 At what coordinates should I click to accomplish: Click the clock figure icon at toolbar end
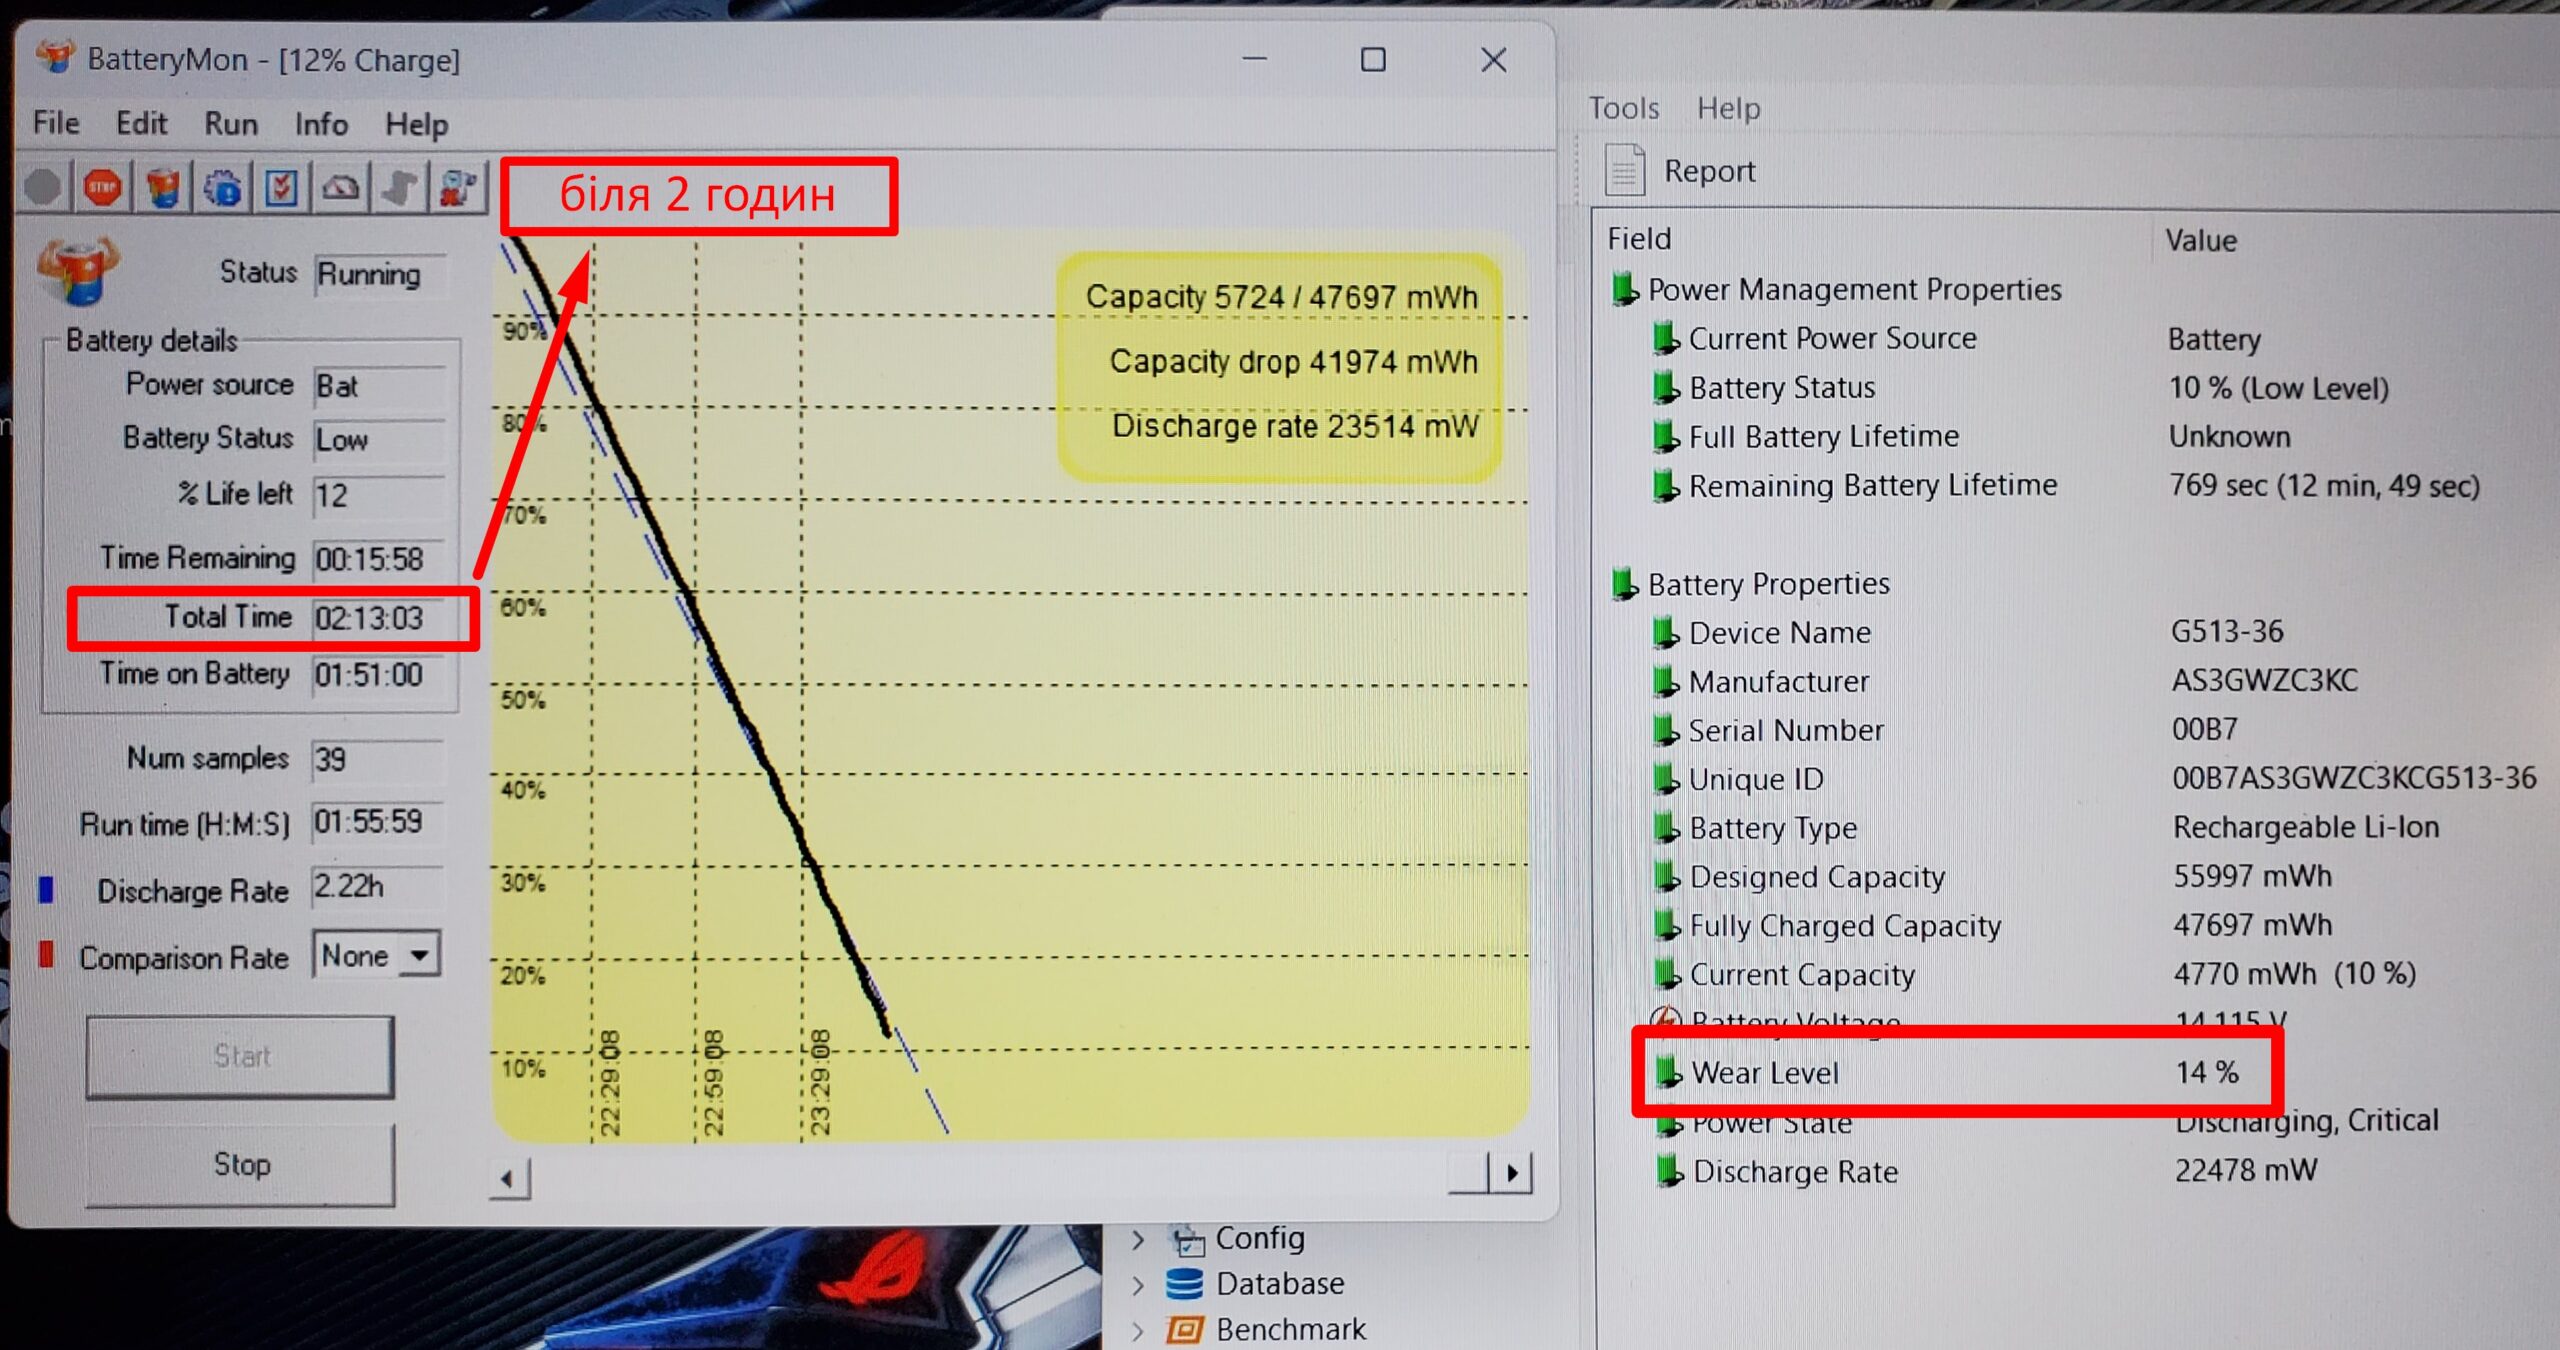[458, 187]
